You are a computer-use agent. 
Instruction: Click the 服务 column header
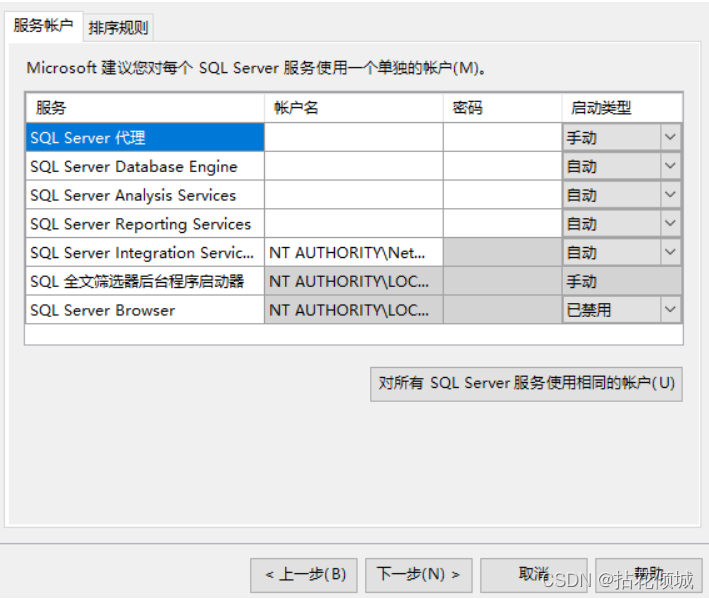tap(145, 108)
